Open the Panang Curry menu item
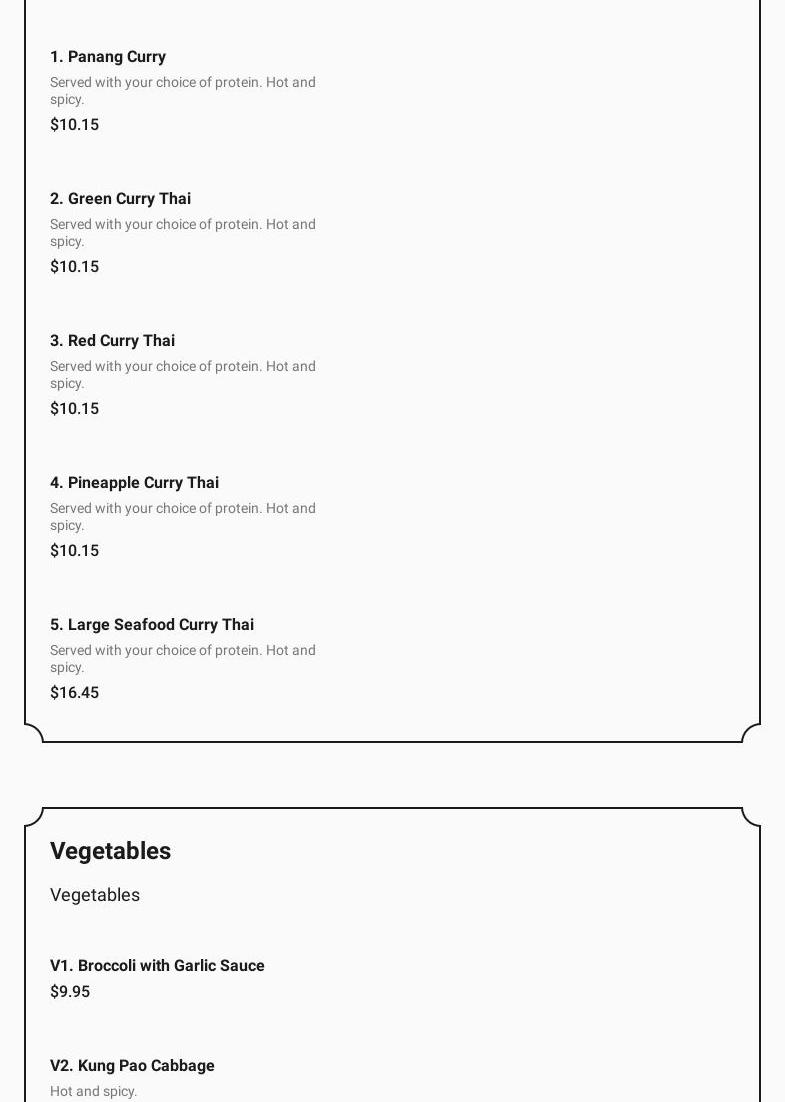This screenshot has width=785, height=1102. coord(108,57)
